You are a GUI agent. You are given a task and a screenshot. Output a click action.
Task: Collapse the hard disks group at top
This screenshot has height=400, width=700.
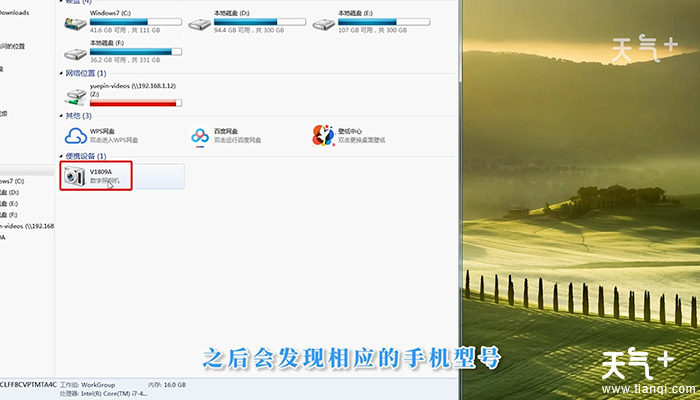tap(61, 2)
